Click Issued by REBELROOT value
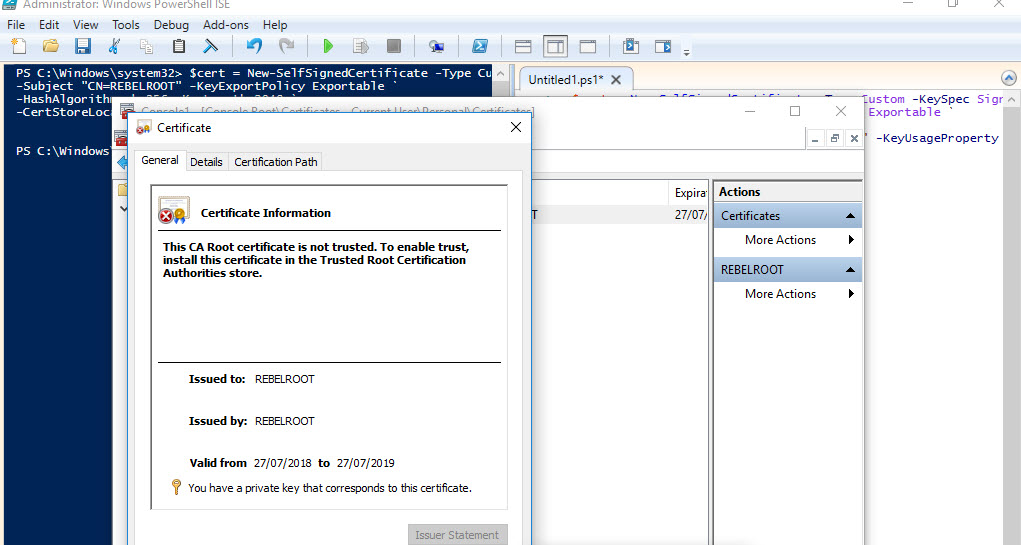The width and height of the screenshot is (1021, 545). 285,421
